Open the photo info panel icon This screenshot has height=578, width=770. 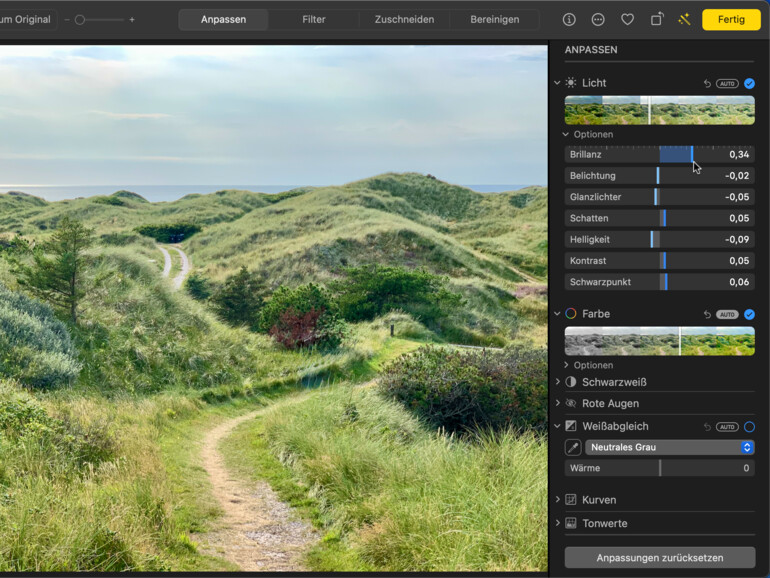point(569,19)
